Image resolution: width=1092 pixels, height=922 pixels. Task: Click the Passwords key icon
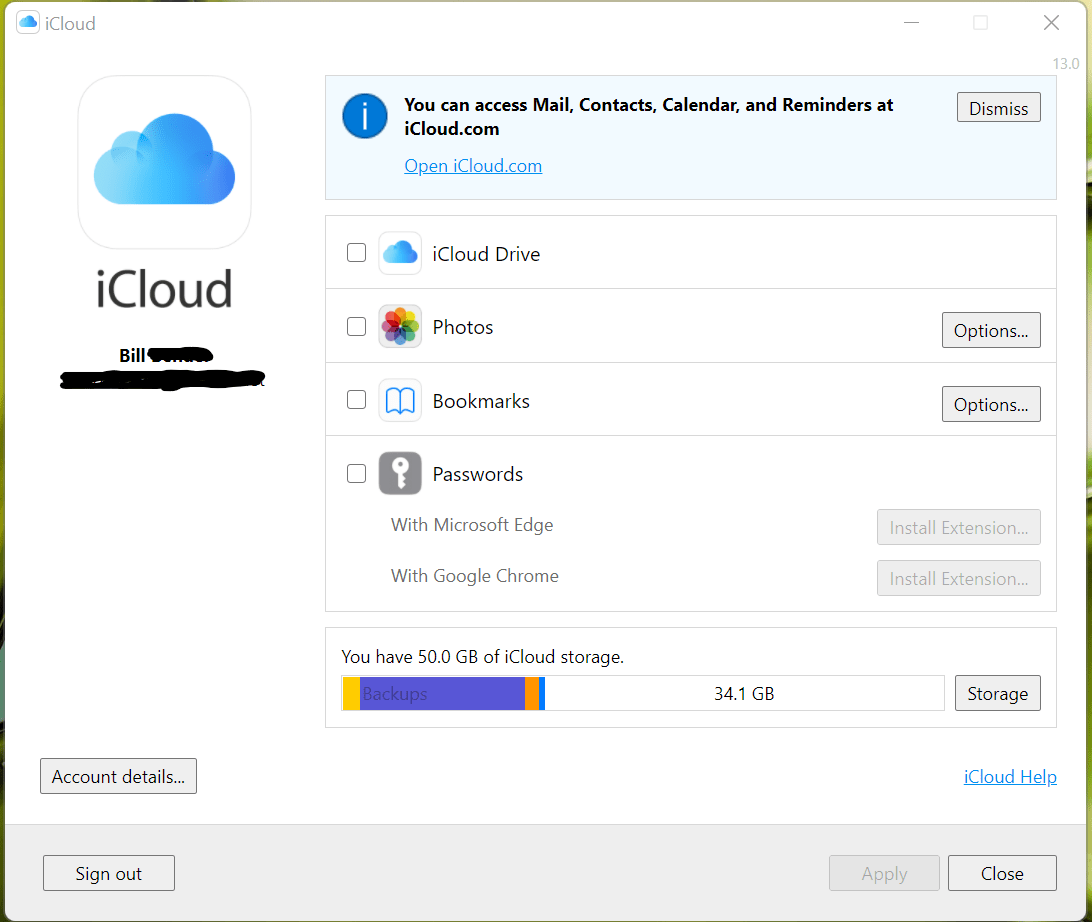(x=400, y=474)
